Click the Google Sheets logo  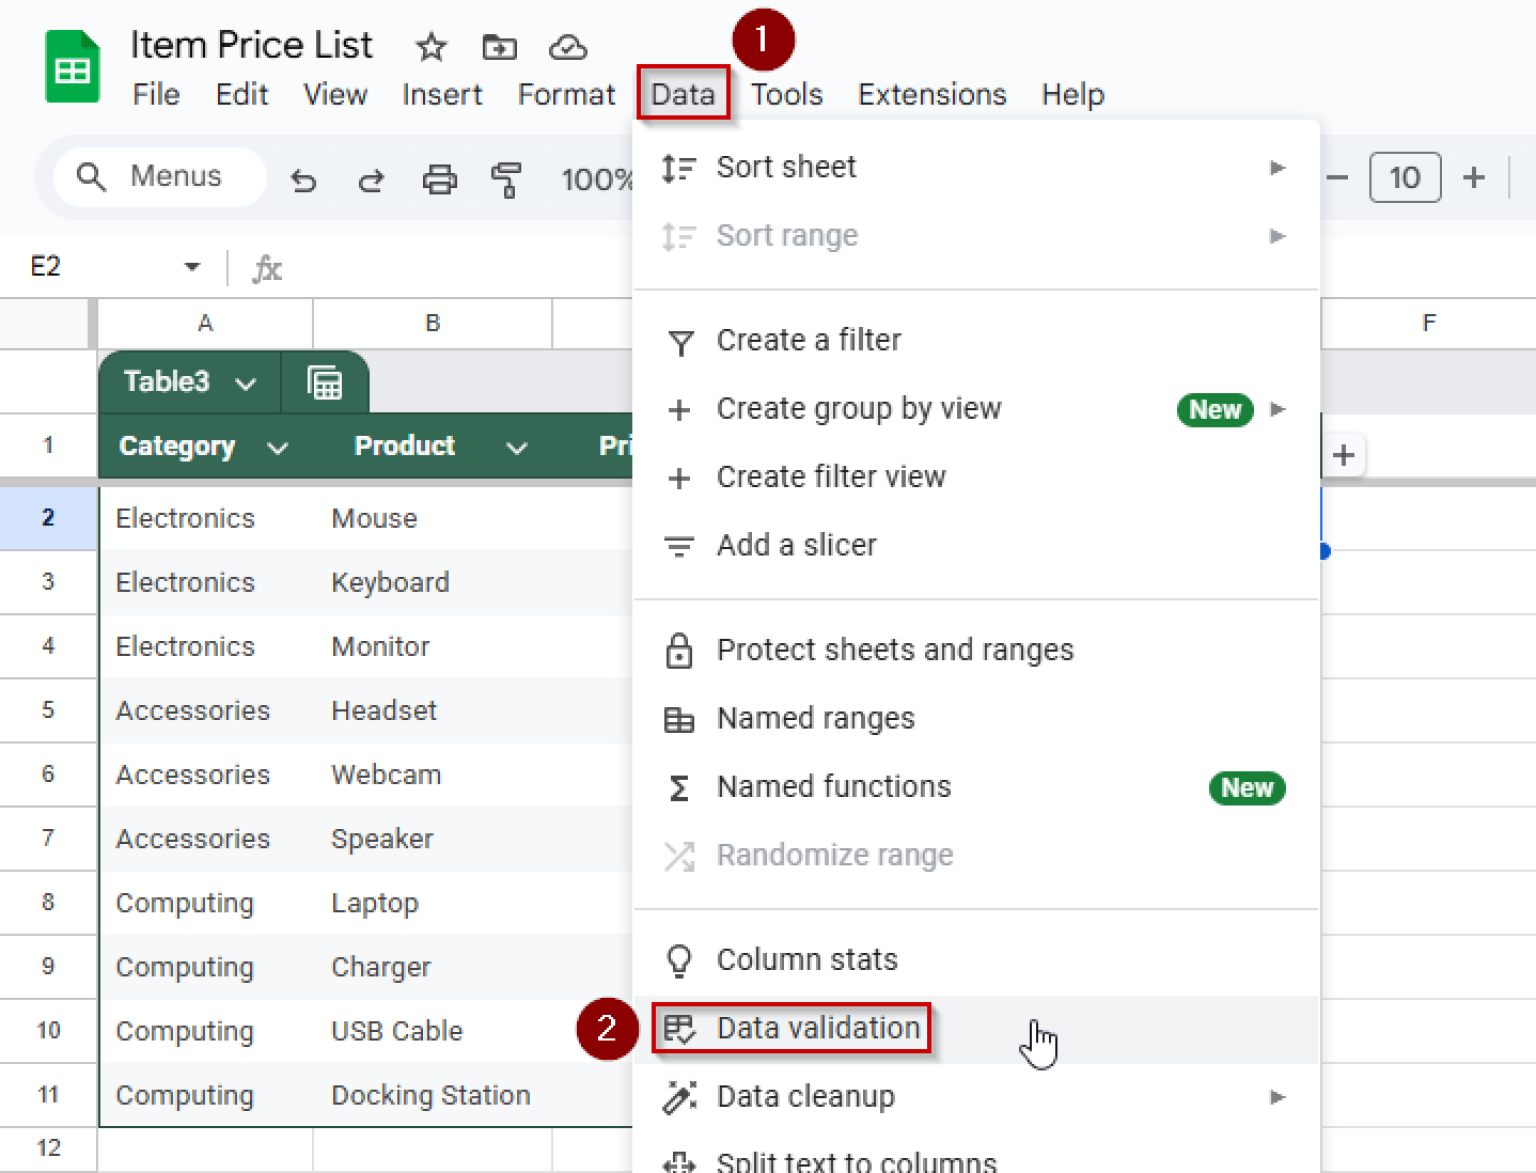point(71,66)
